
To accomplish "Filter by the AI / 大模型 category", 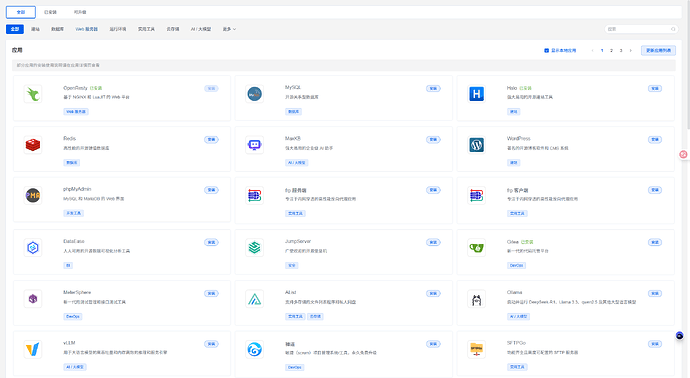I will 201,29.
